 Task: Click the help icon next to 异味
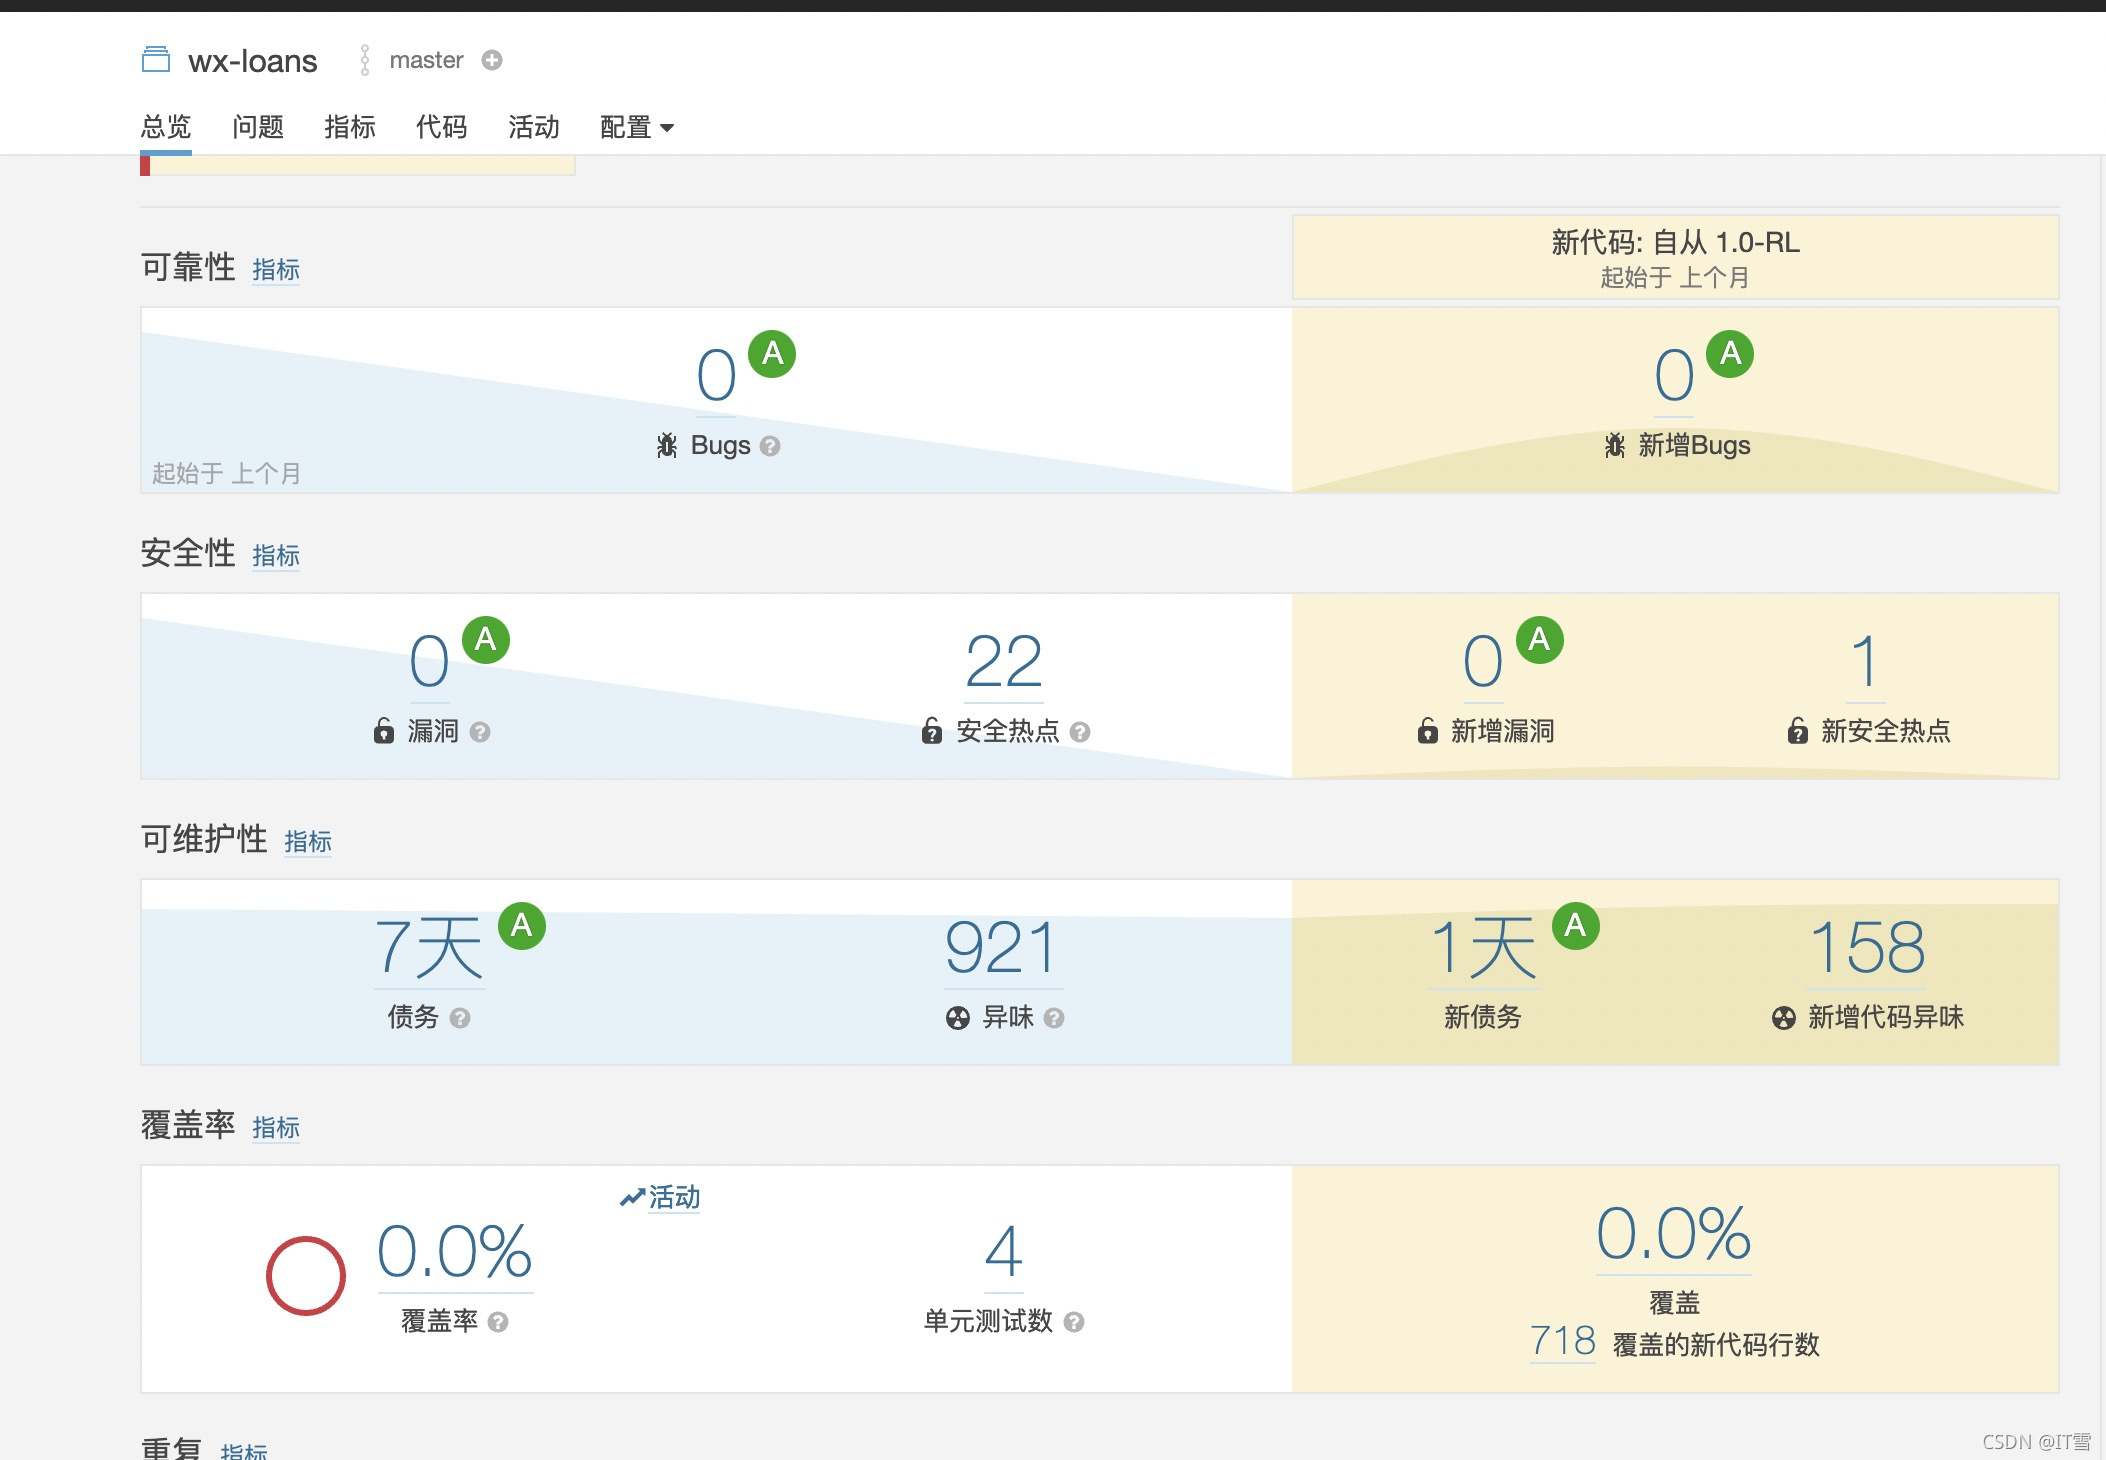click(x=1053, y=1018)
